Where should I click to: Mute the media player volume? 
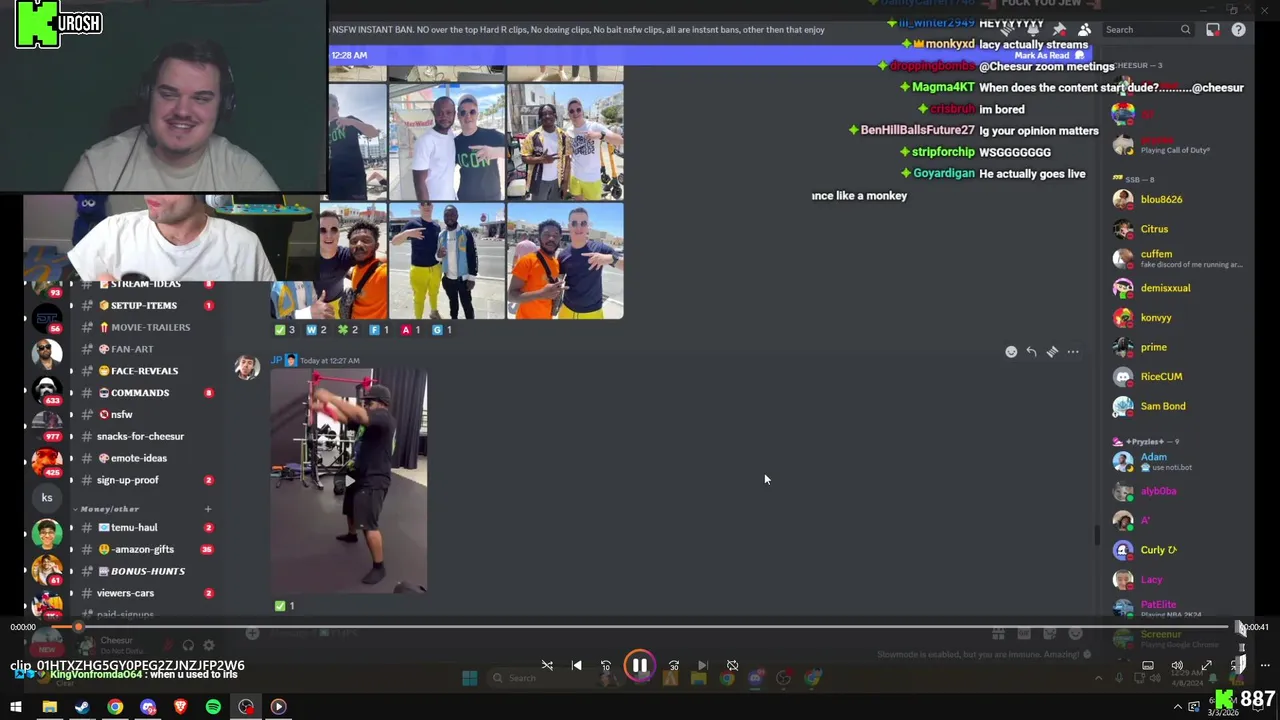(x=1177, y=665)
